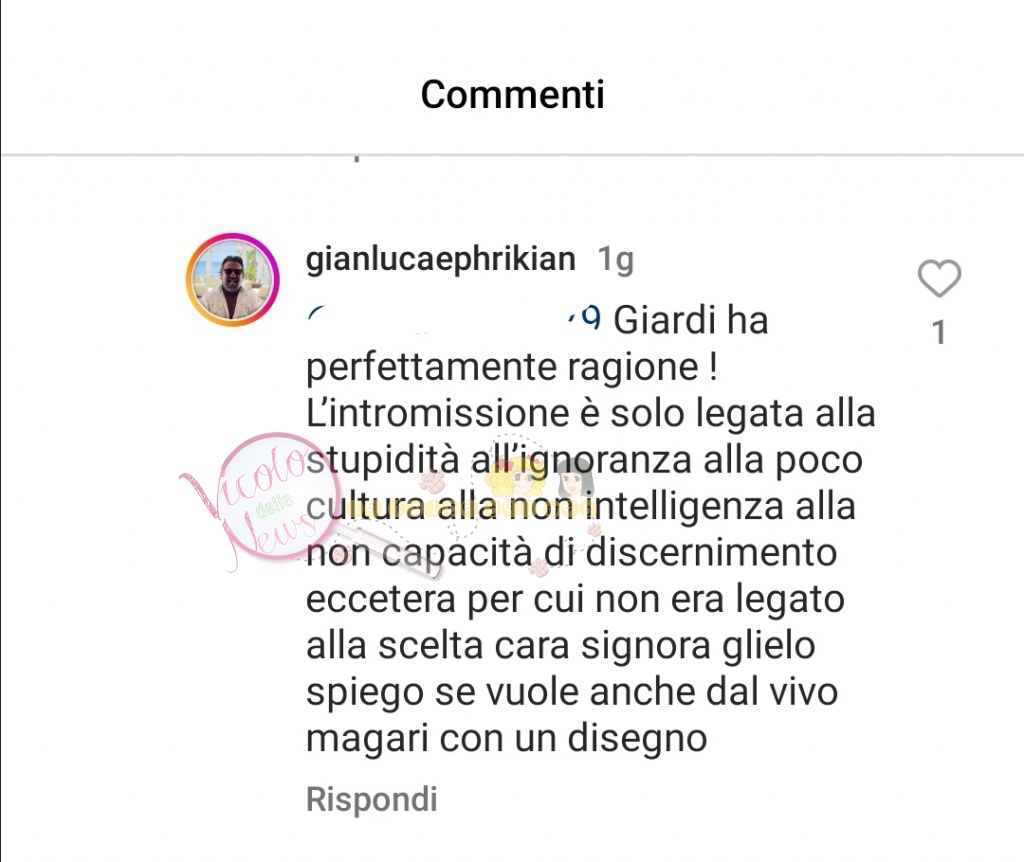Open gianlucaephrikian's profile picture
Image resolution: width=1024 pixels, height=862 pixels.
[x=232, y=279]
